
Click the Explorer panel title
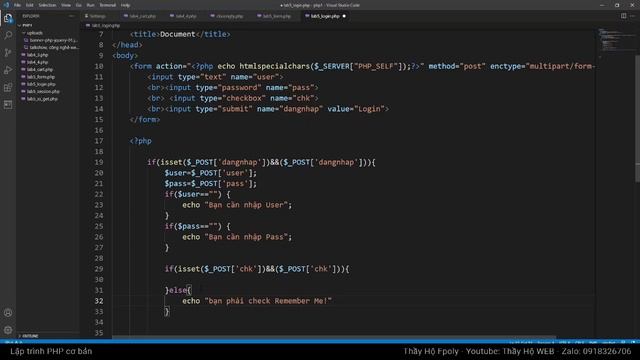point(31,16)
